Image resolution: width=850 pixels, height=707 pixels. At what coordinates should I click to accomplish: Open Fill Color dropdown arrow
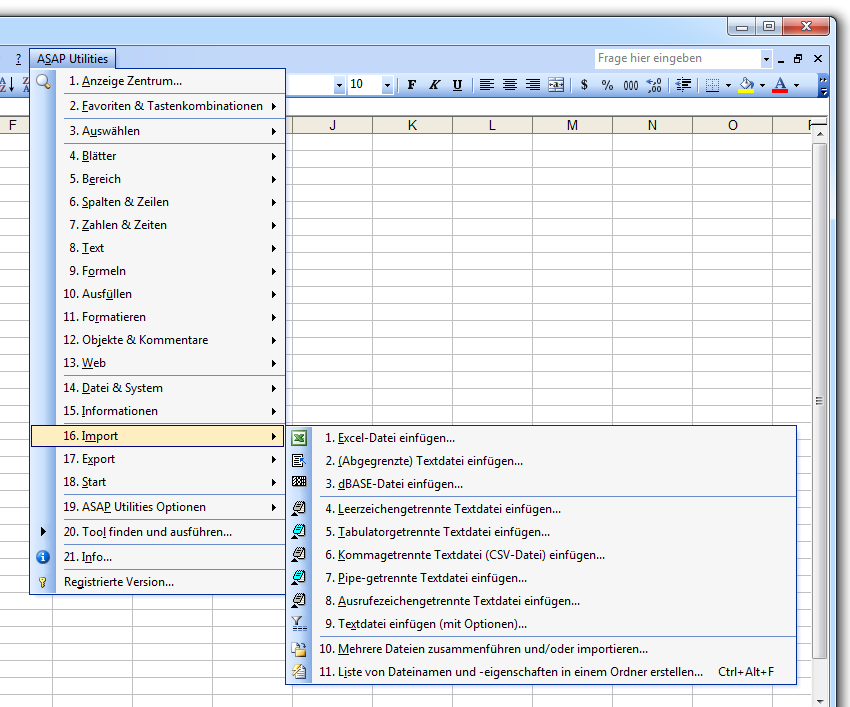click(x=762, y=85)
